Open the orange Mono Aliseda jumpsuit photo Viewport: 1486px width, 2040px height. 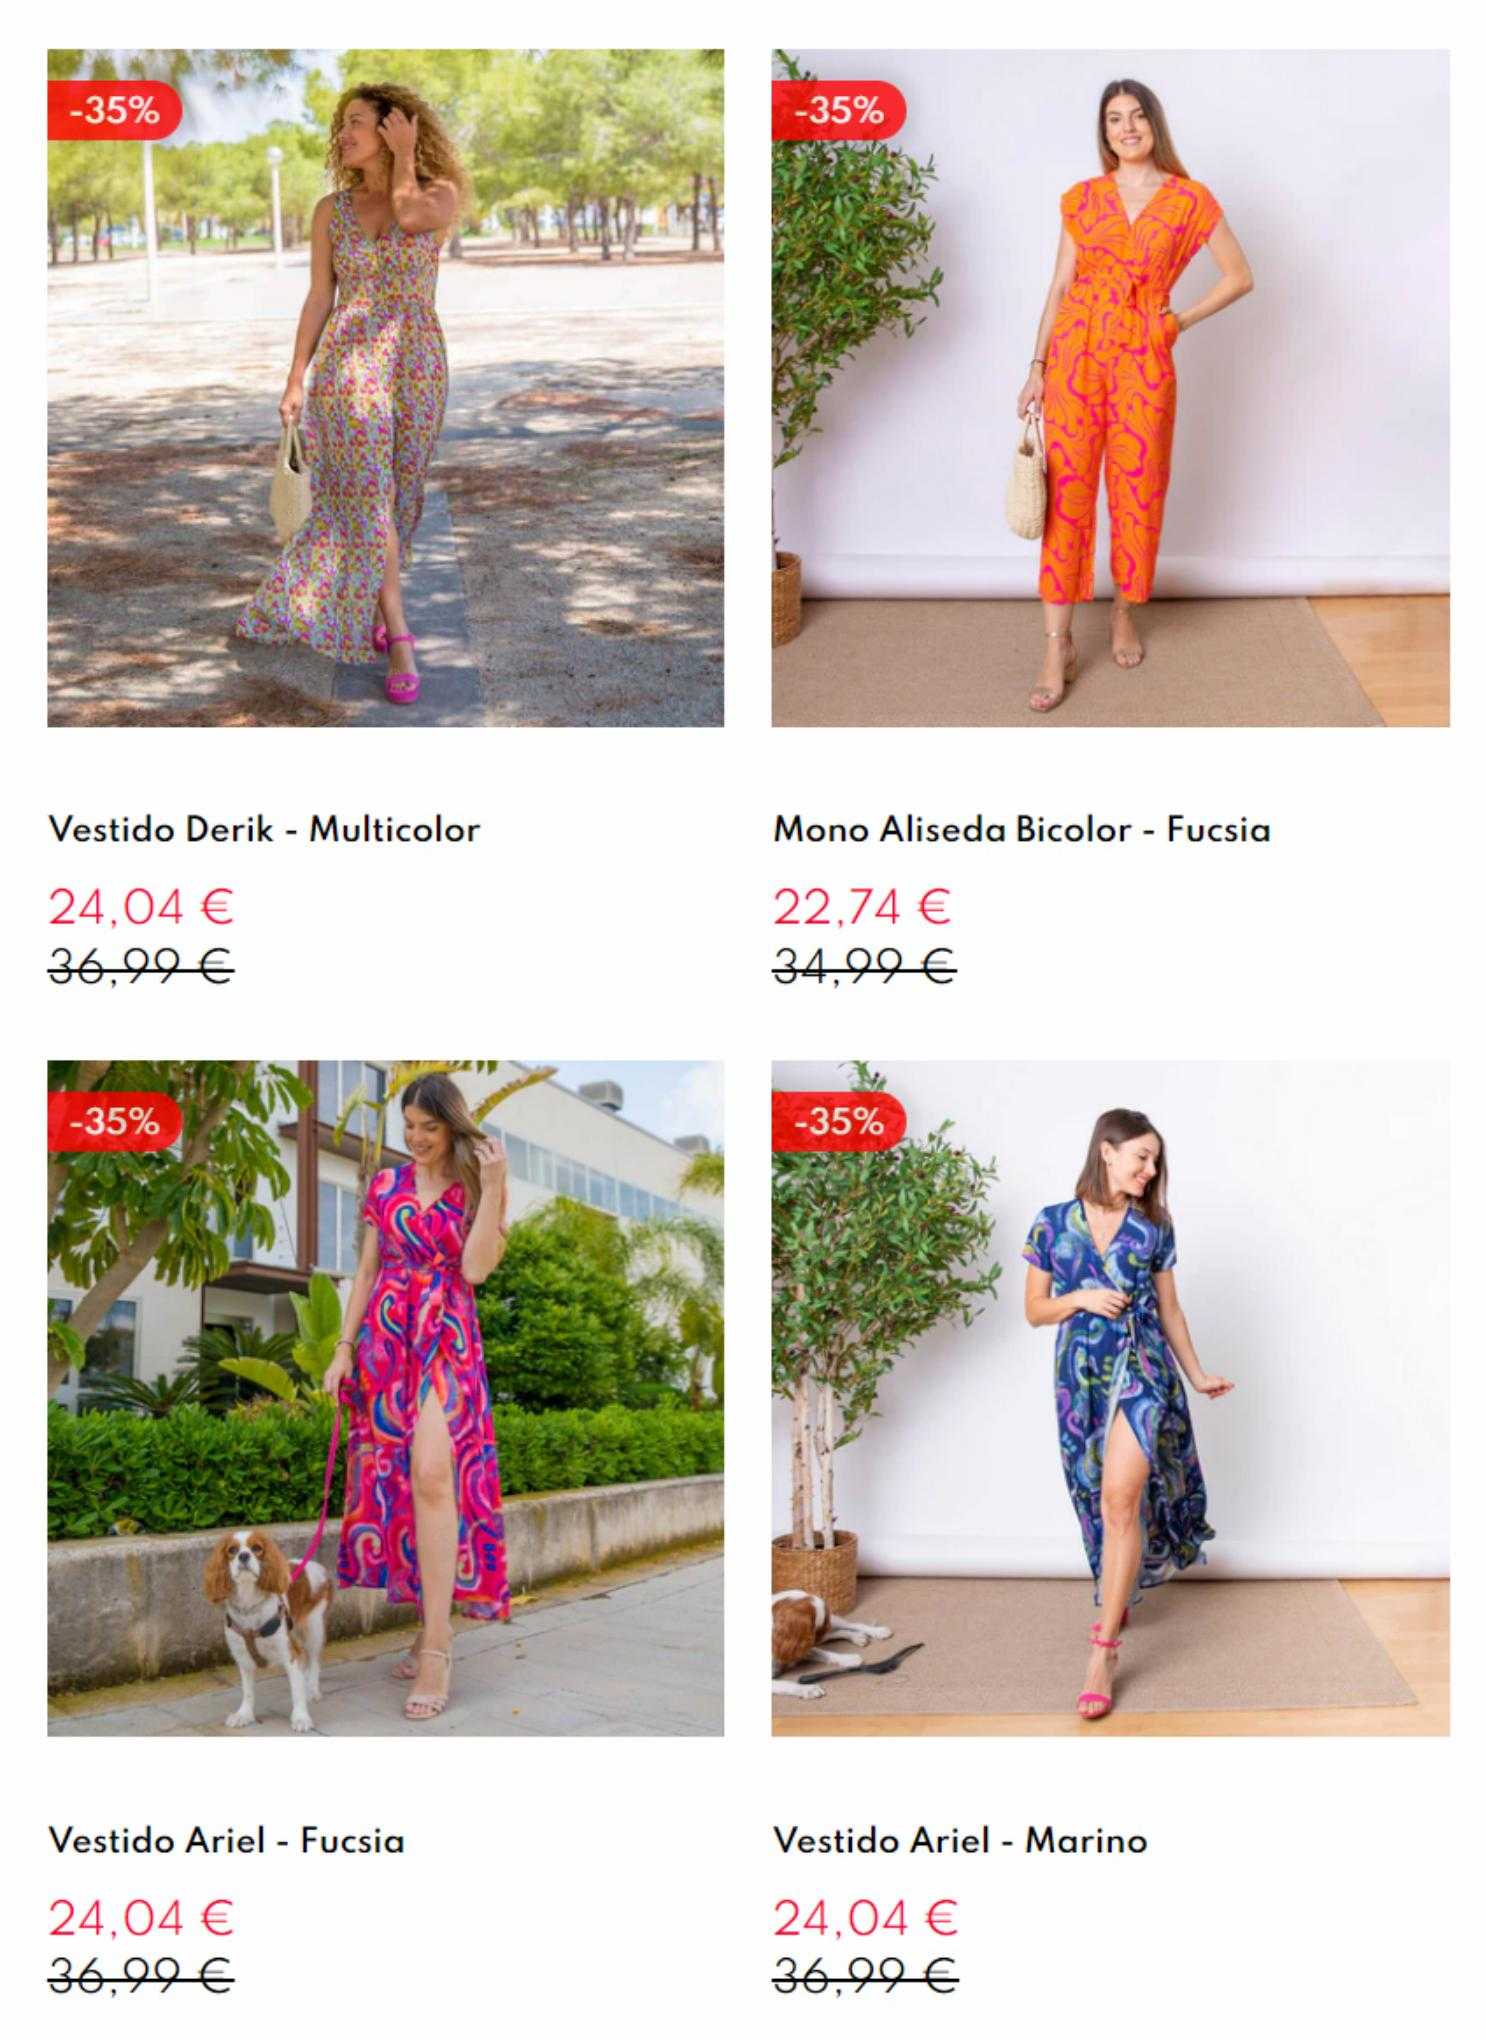click(x=1110, y=388)
